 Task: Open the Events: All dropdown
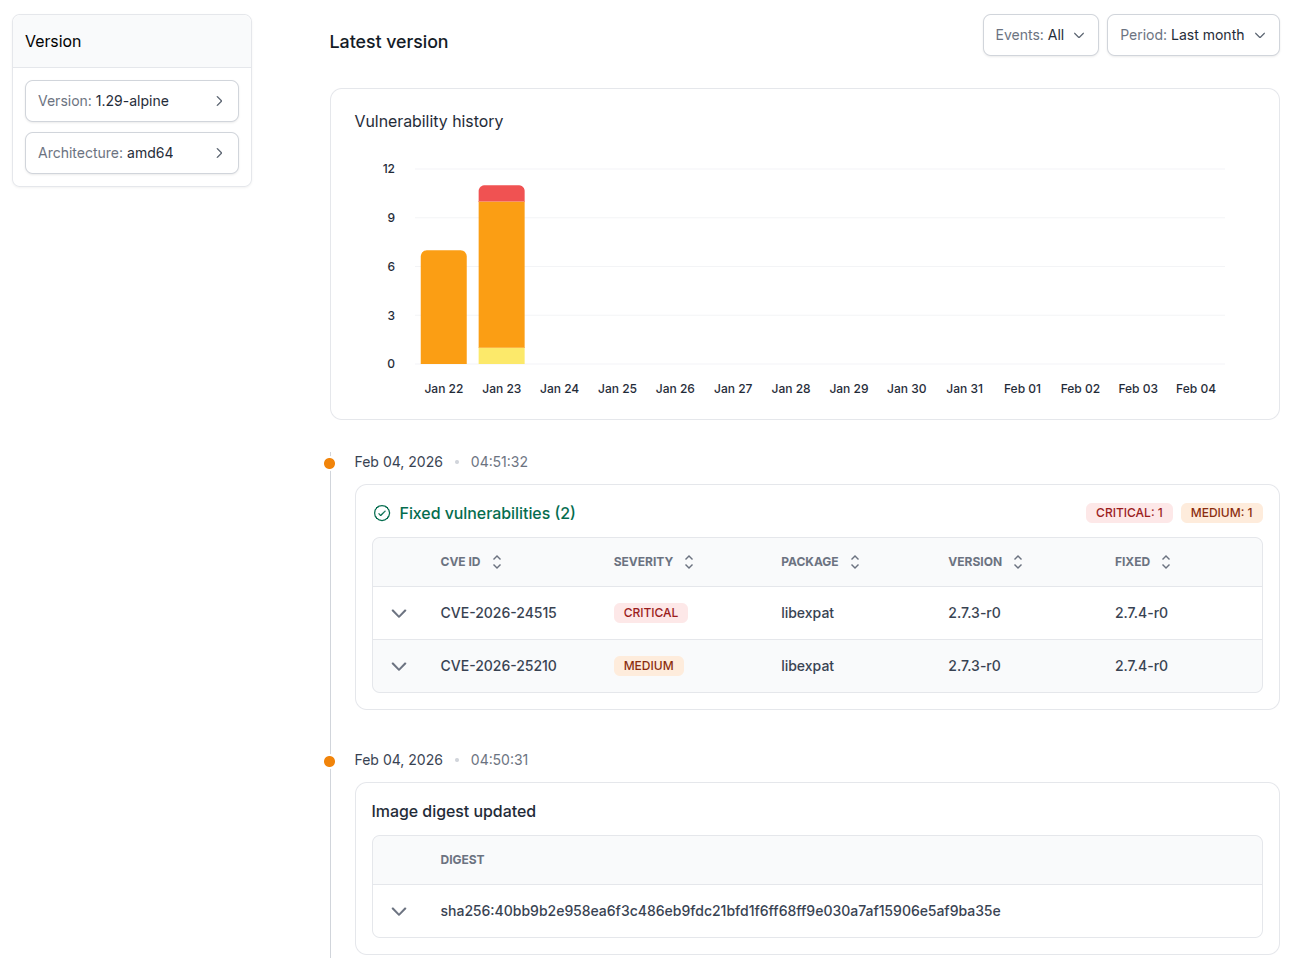(1040, 35)
